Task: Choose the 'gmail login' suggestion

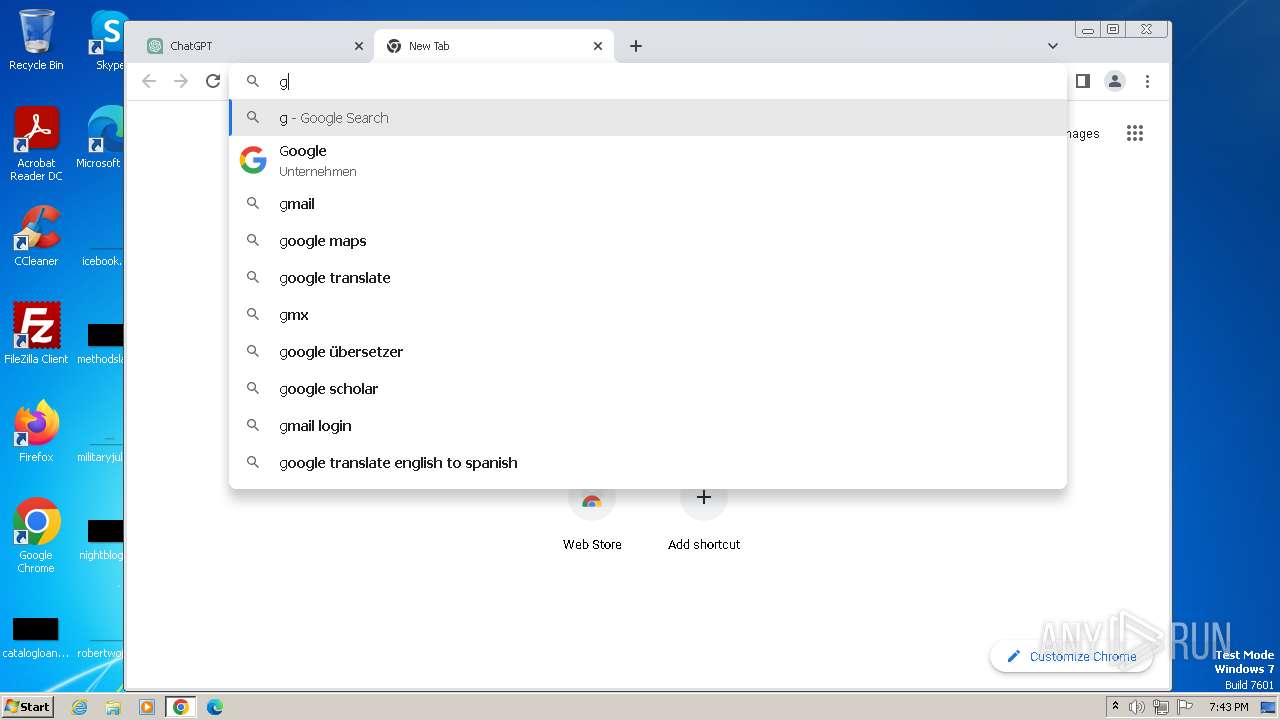Action: tap(648, 426)
